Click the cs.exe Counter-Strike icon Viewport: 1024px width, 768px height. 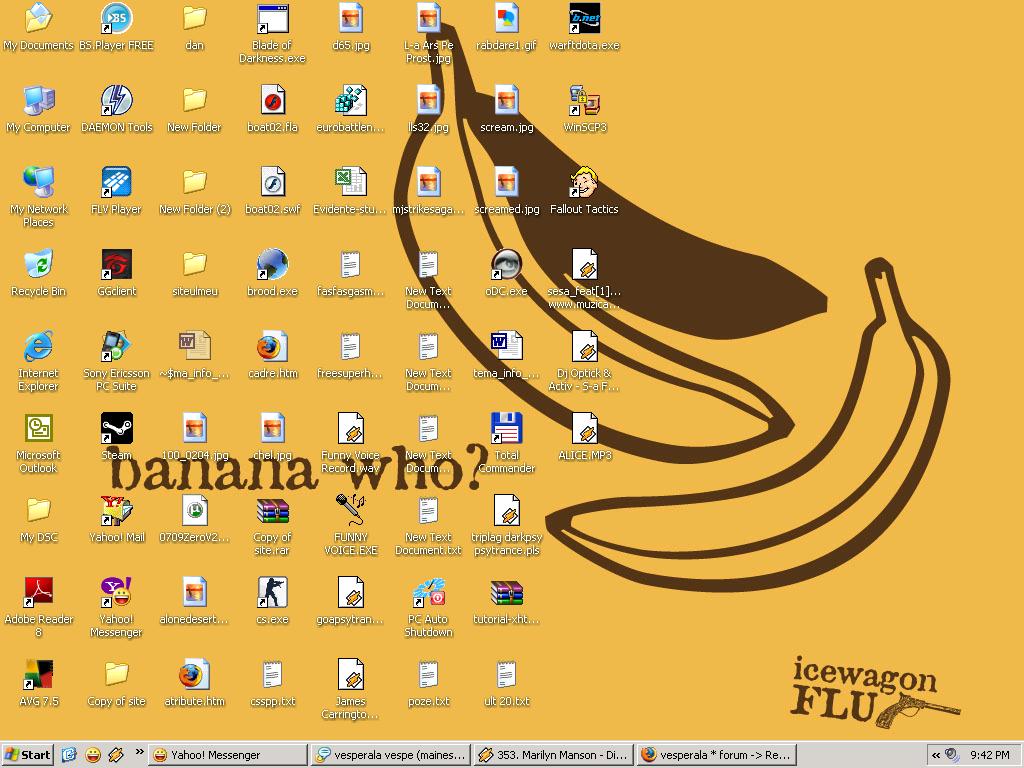pos(272,593)
